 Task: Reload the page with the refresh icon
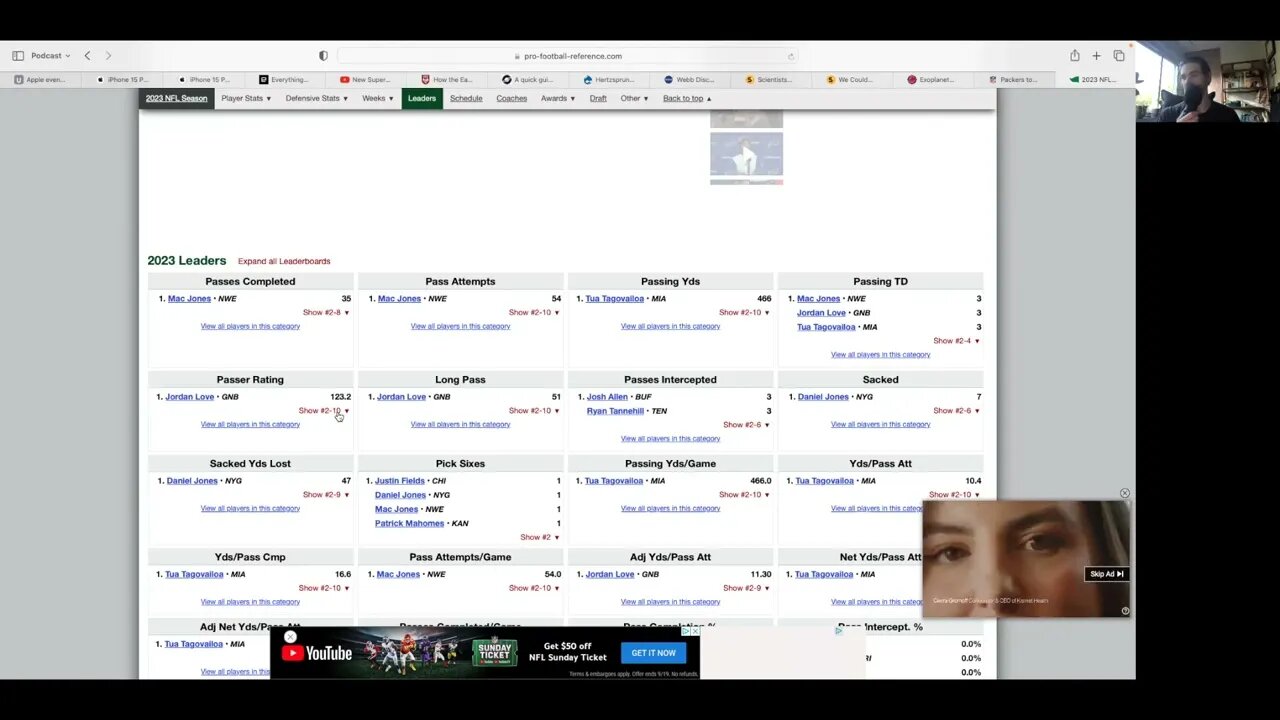790,56
